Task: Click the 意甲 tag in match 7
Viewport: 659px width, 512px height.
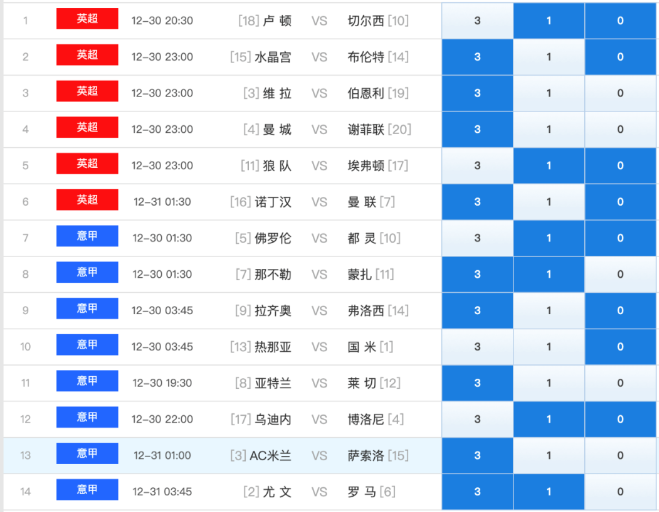Action: [87, 236]
